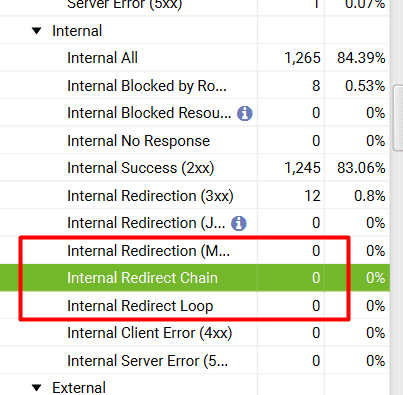Click the Internal section header label
Viewport: 403px width, 395px height.
pyautogui.click(x=77, y=31)
